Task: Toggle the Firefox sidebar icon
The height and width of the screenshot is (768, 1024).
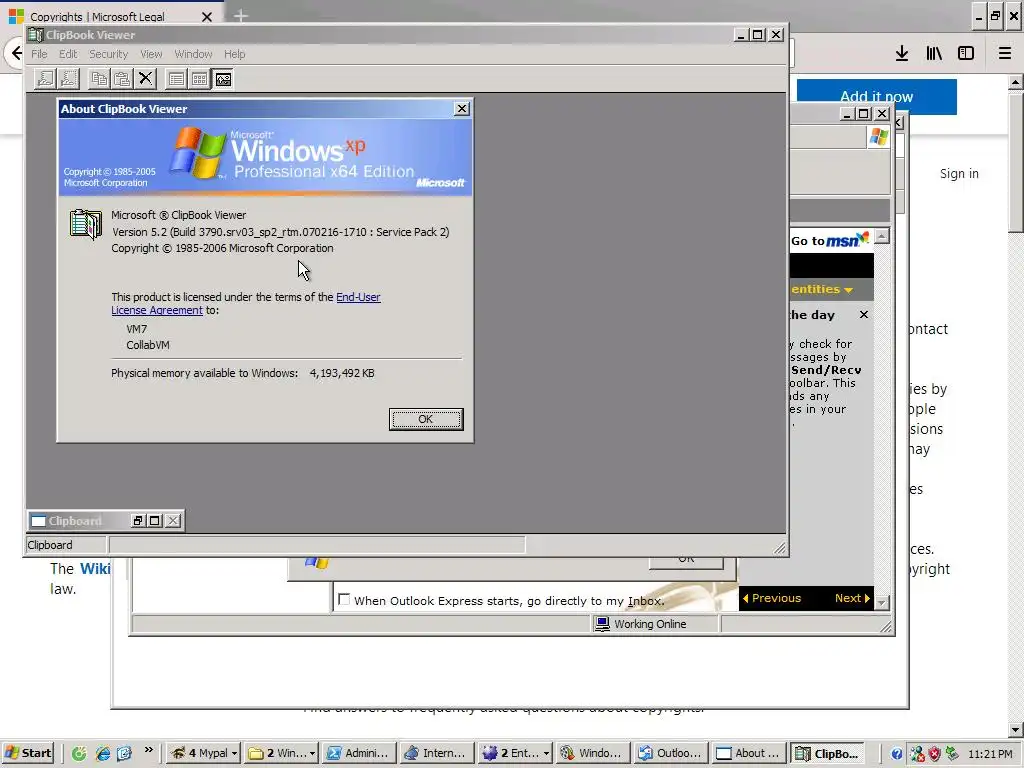Action: tap(966, 53)
